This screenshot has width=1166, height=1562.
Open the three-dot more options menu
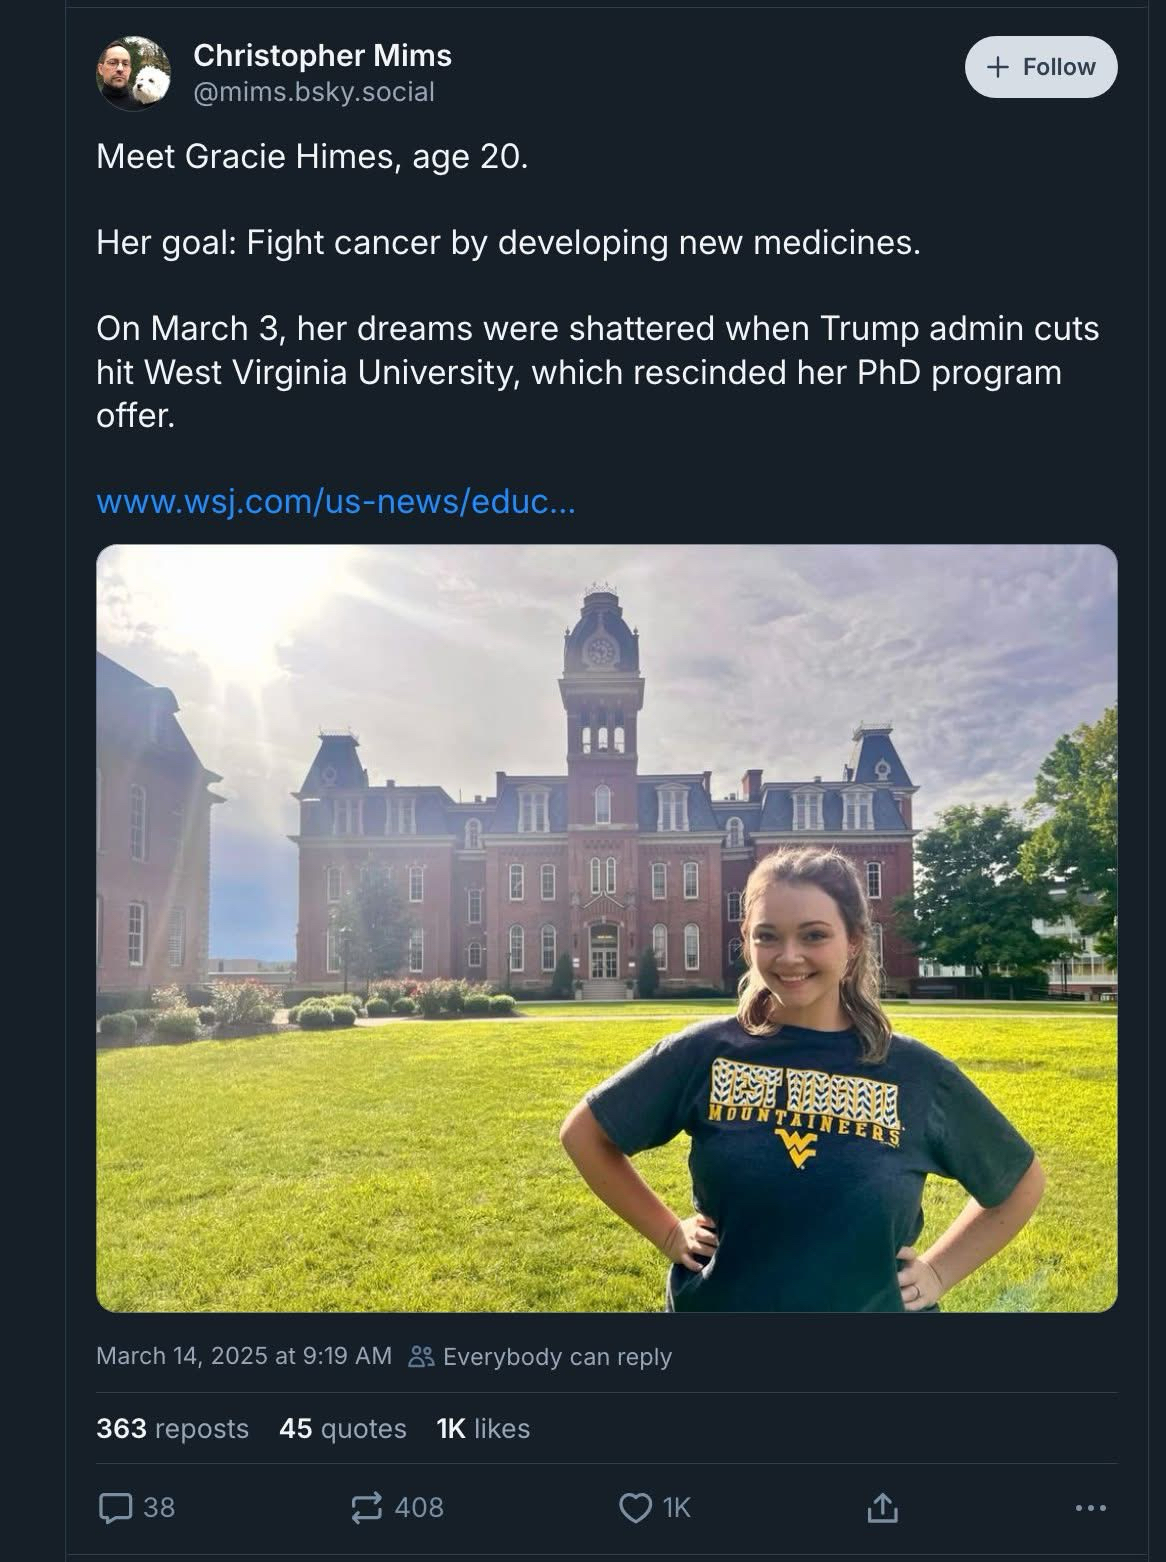tap(1089, 1507)
